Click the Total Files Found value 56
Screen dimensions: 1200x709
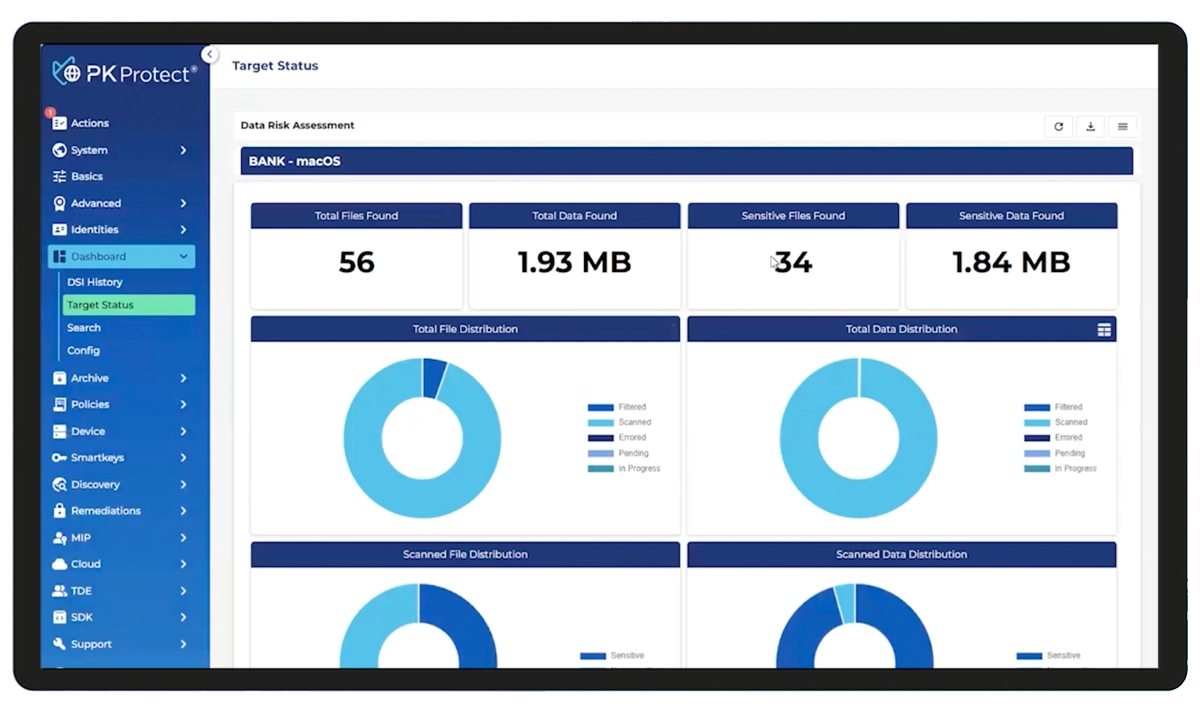pyautogui.click(x=357, y=263)
